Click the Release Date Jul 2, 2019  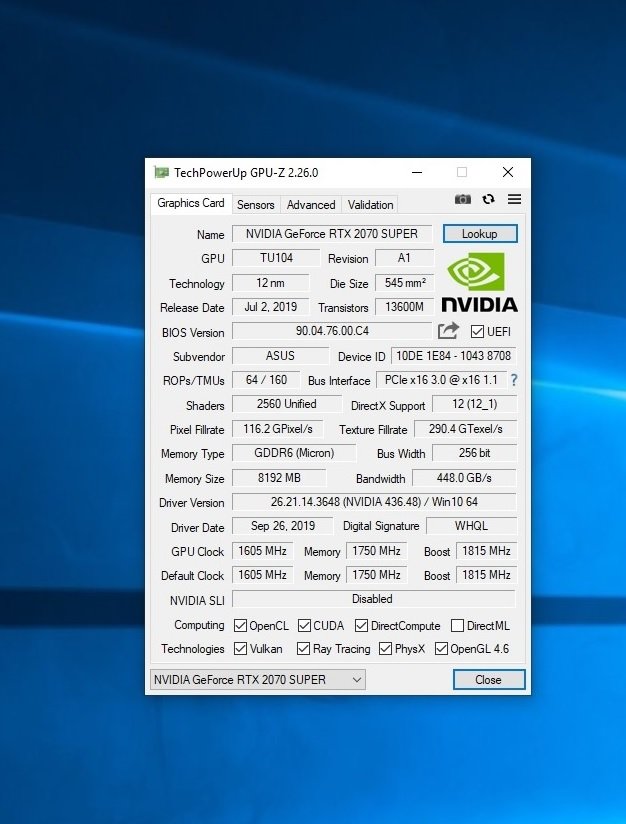point(270,307)
